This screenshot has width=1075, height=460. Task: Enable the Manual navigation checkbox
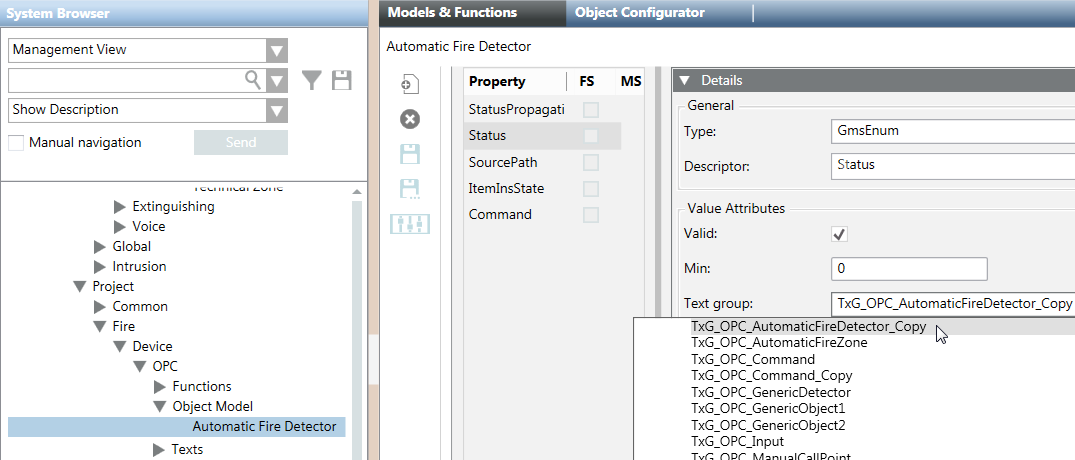16,143
